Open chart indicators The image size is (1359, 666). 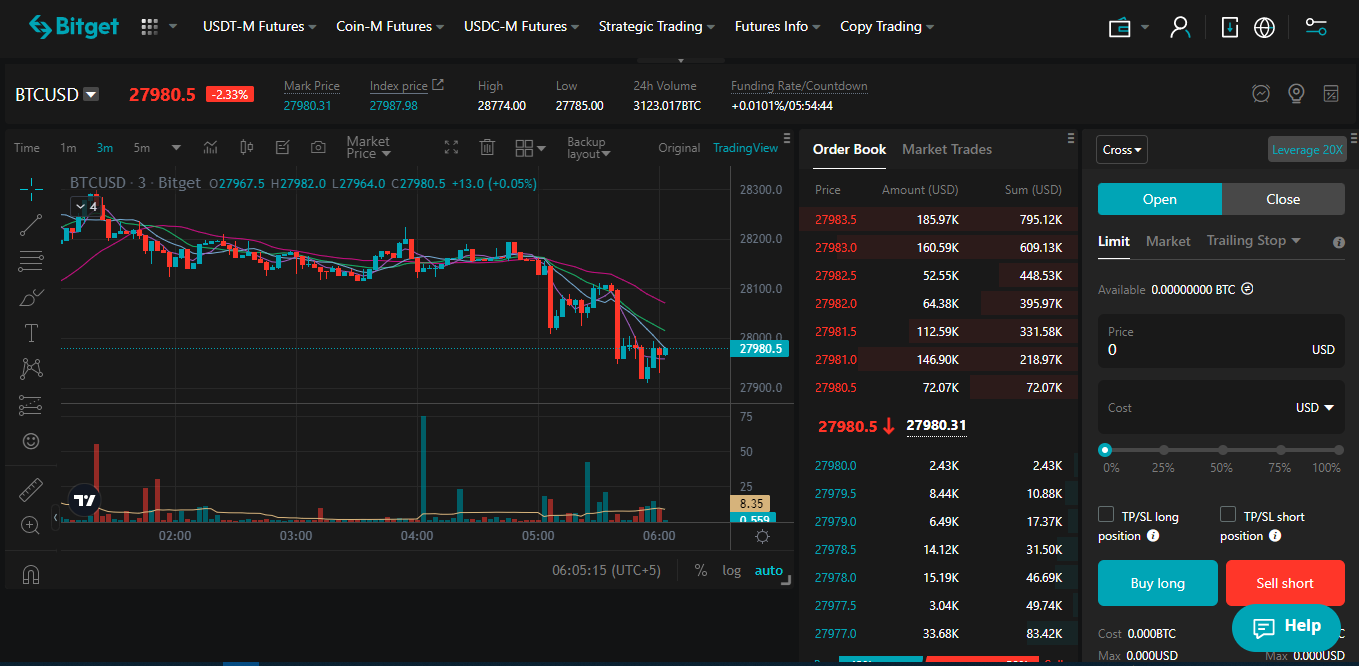211,148
